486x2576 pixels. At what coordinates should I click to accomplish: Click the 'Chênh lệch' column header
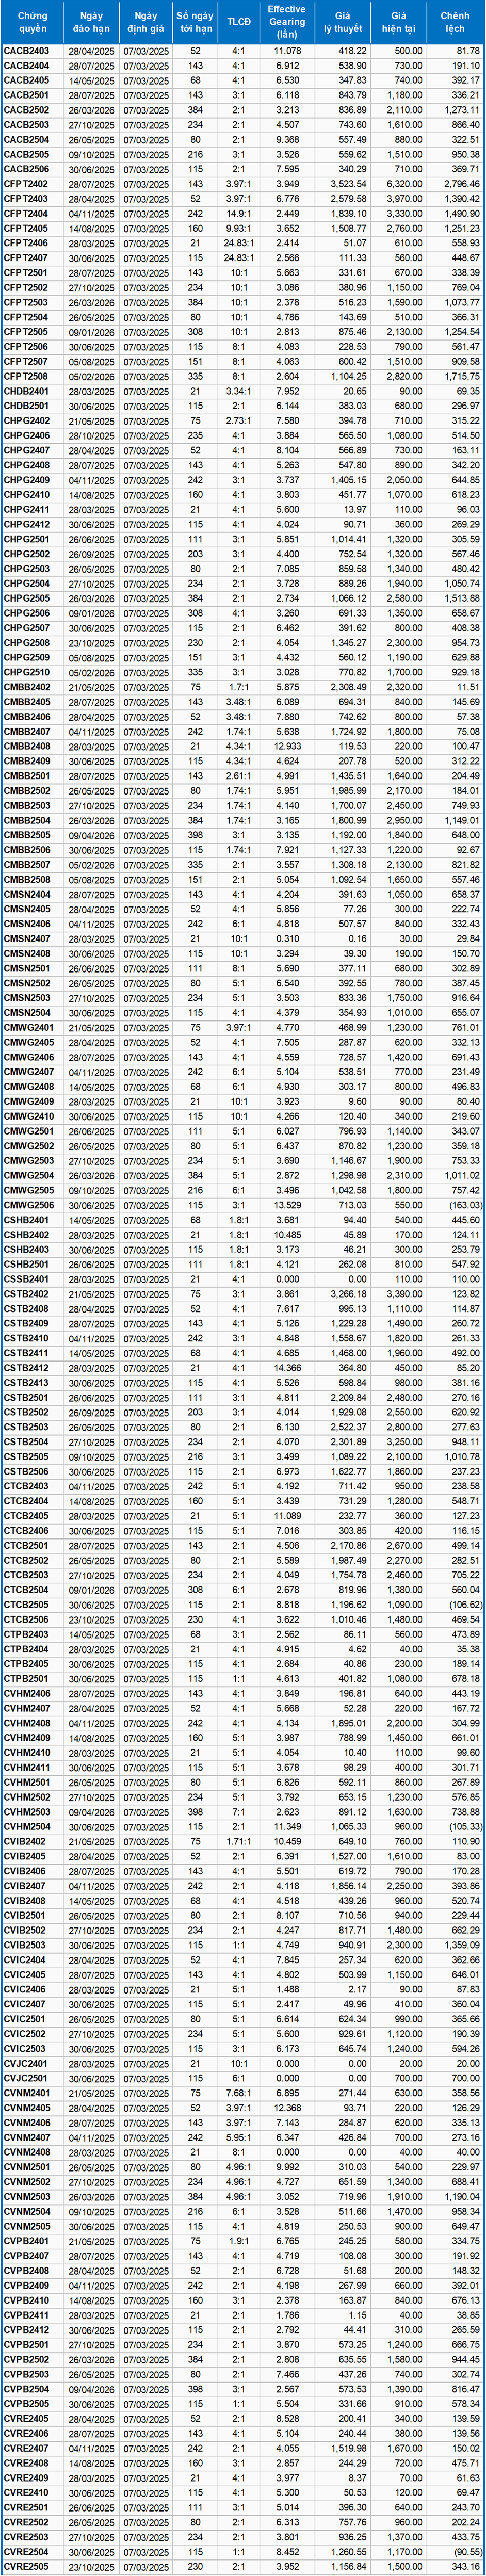tap(455, 23)
